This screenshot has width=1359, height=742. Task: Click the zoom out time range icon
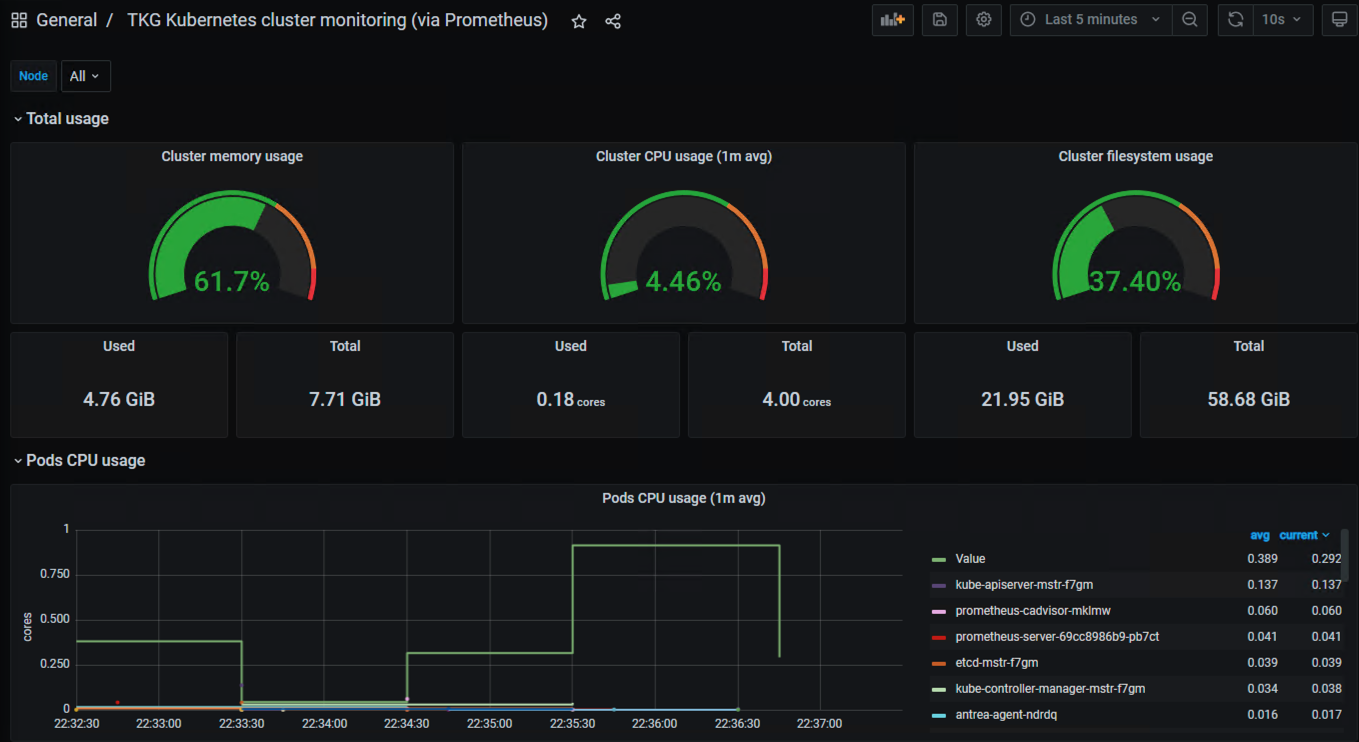1189,20
